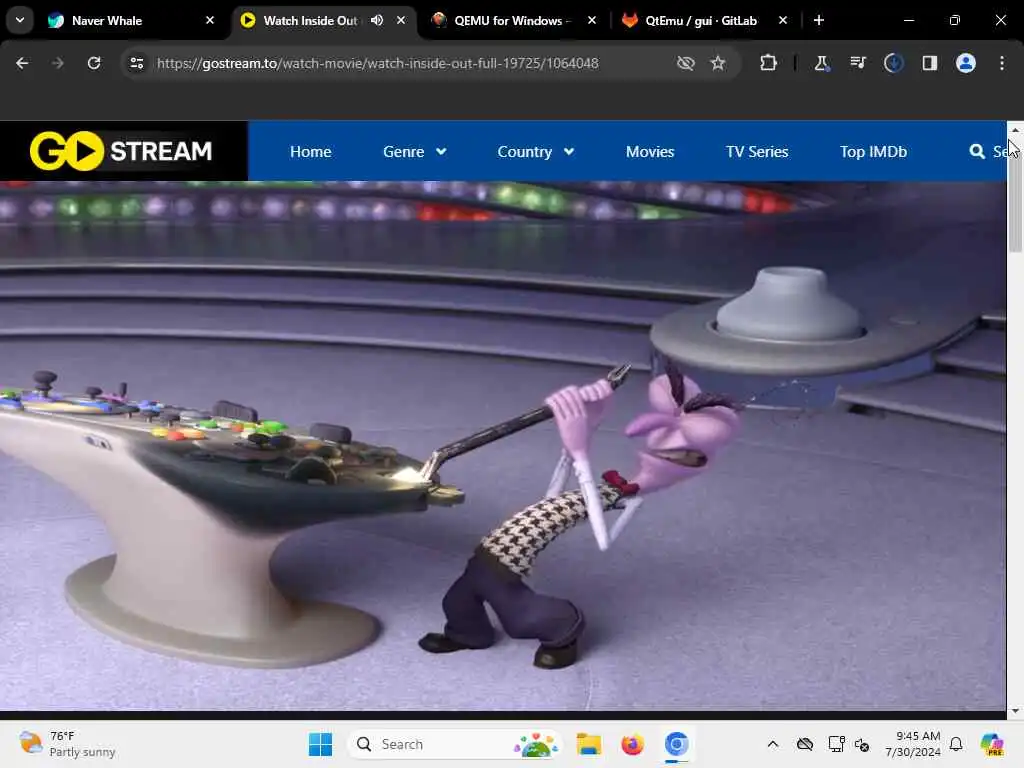Click the downloads circle icon in toolbar
Viewport: 1024px width, 768px height.
click(893, 63)
